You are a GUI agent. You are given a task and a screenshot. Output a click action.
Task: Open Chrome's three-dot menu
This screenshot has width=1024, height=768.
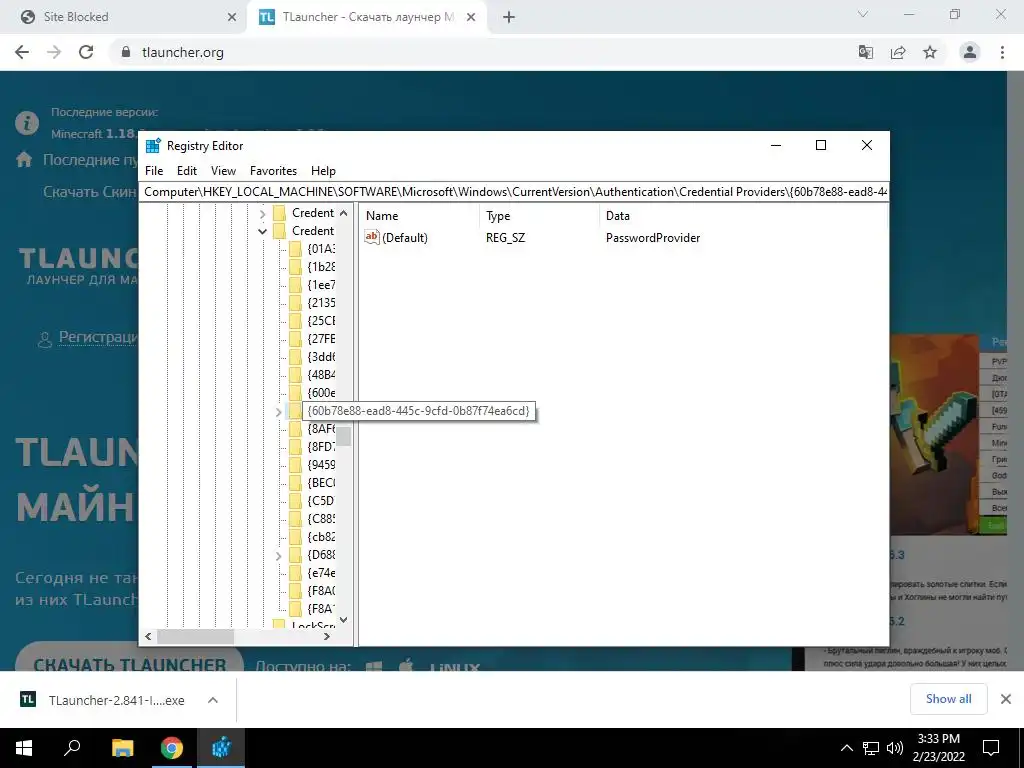pos(1002,52)
